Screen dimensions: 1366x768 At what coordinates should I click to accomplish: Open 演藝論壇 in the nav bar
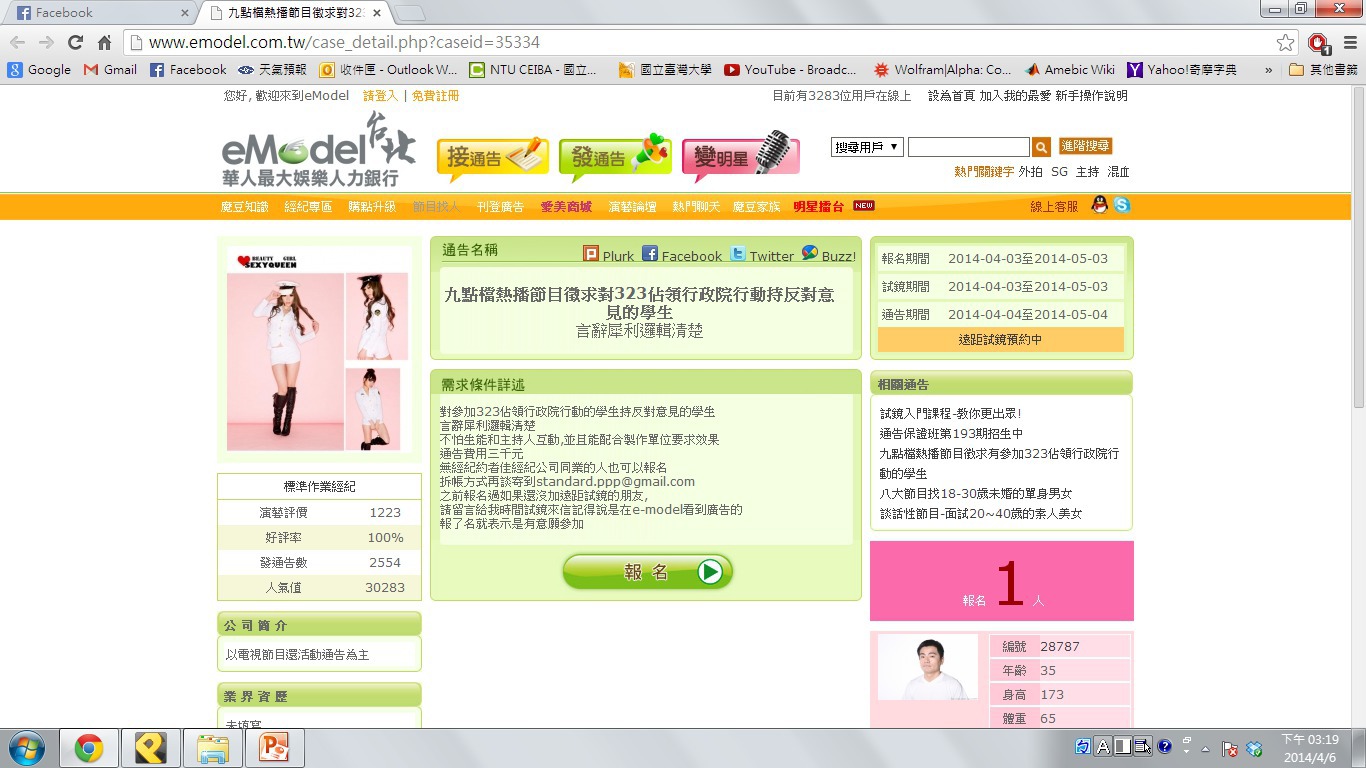click(x=632, y=207)
